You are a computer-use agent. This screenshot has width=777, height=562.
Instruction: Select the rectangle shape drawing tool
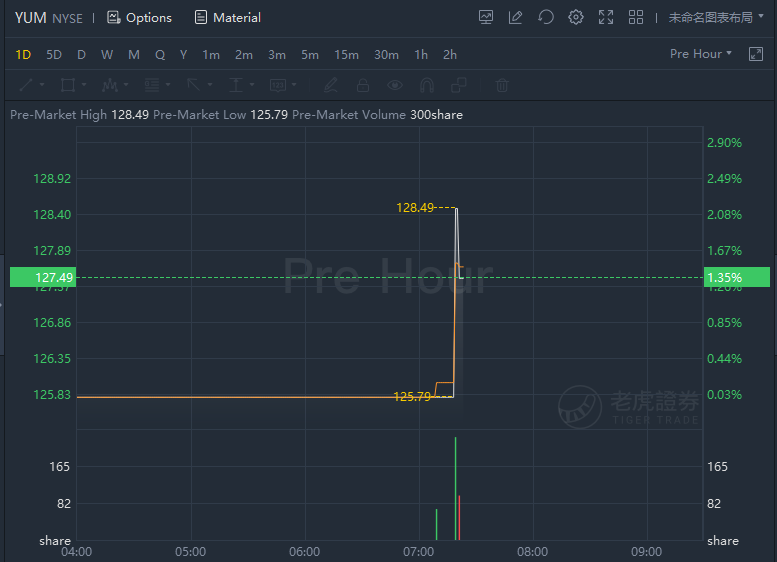68,85
